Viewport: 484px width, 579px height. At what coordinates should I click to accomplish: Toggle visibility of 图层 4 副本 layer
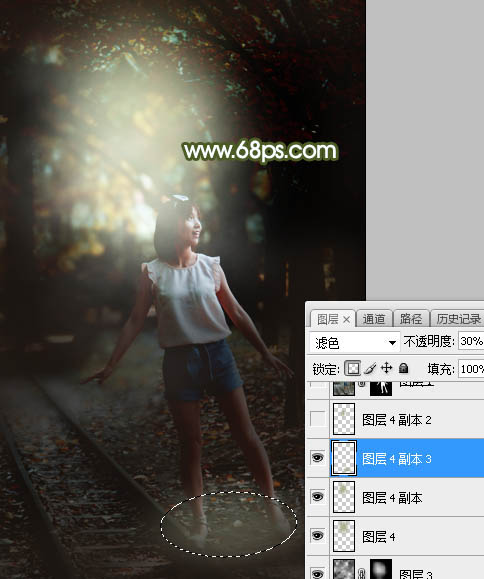(318, 497)
